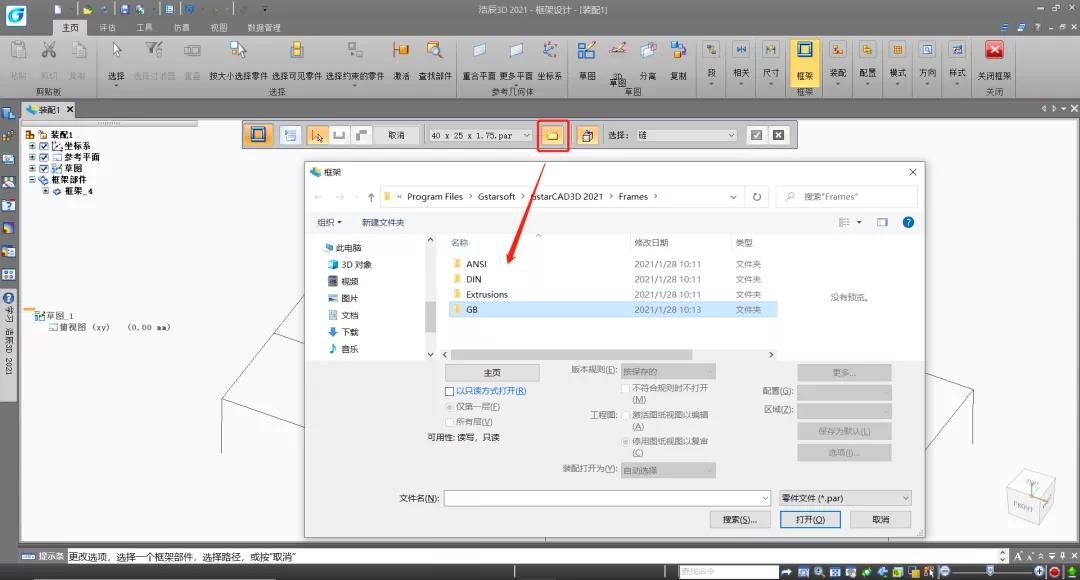Click 新建文件夹 in dialog toolbar

(383, 222)
